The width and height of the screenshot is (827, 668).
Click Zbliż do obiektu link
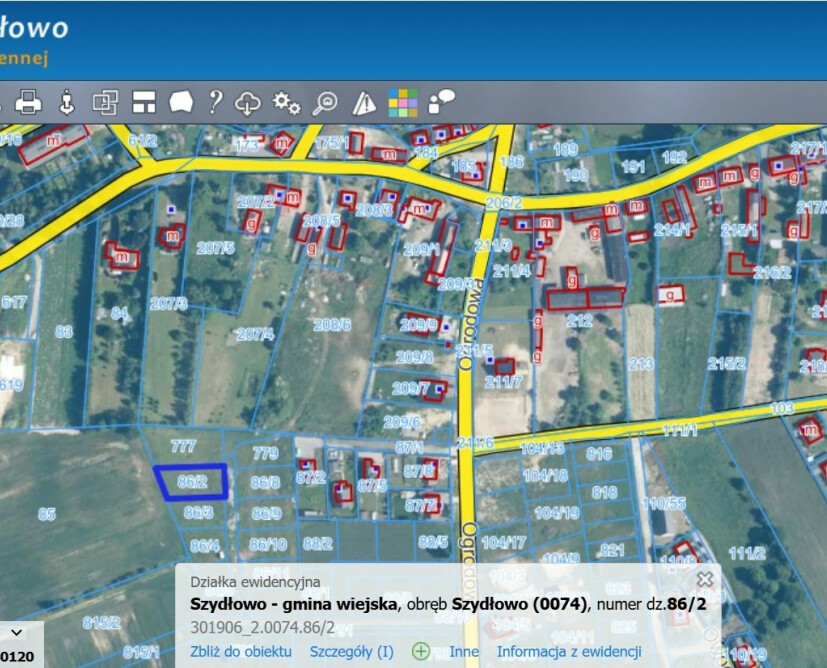(241, 652)
